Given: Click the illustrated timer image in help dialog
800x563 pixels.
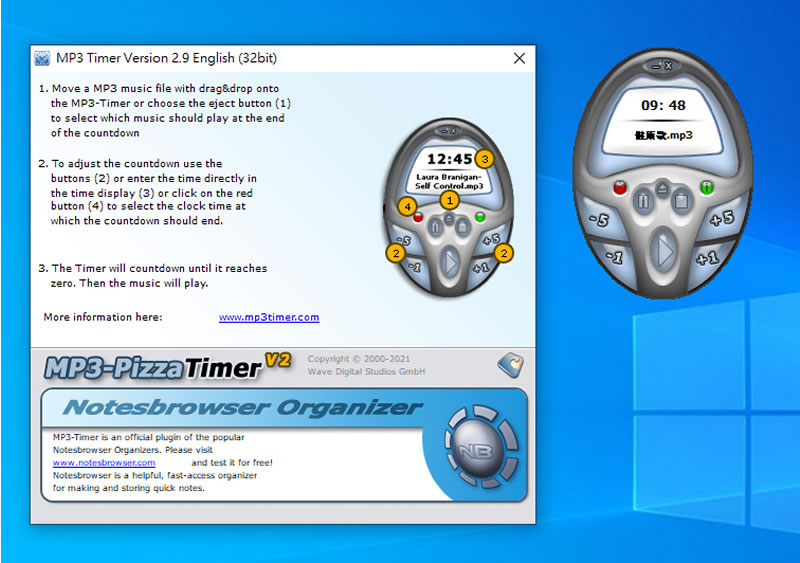Looking at the screenshot, I should point(448,207).
